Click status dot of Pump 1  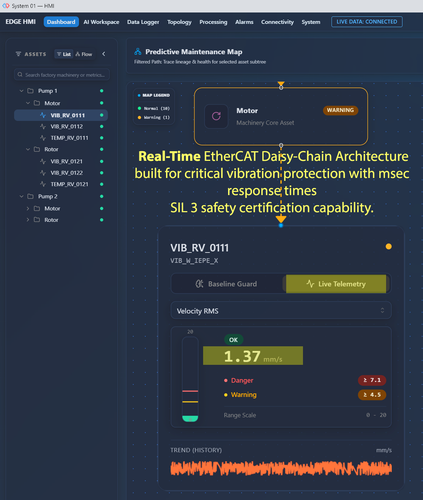click(x=102, y=91)
